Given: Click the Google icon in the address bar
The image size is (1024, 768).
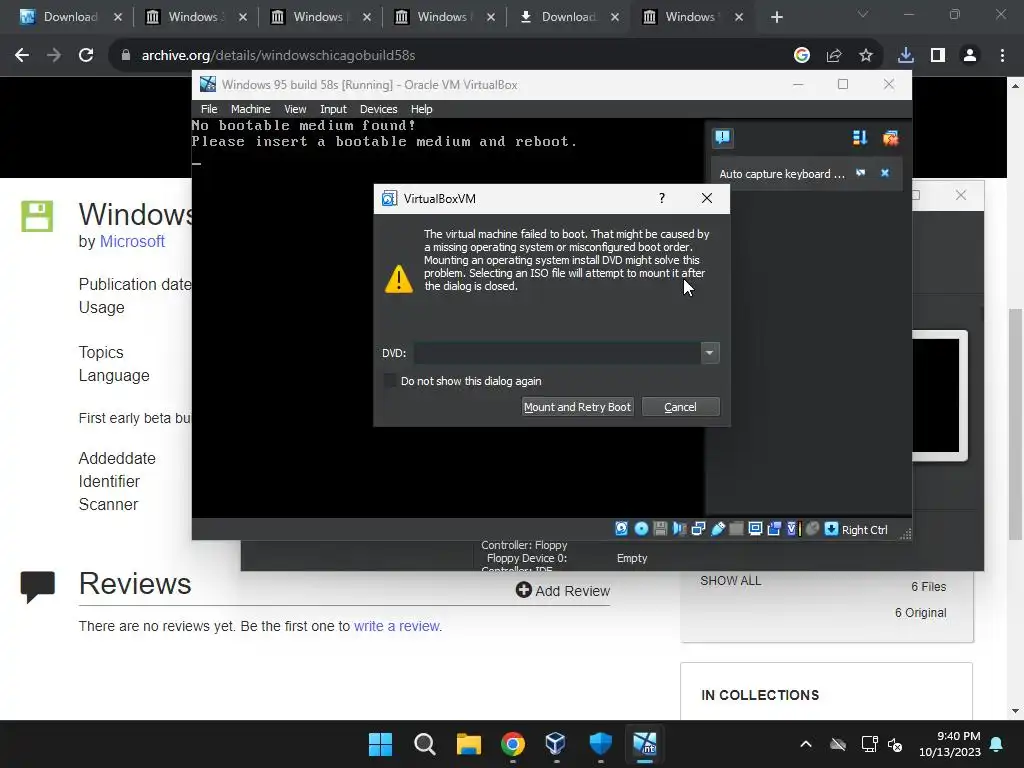Looking at the screenshot, I should click(x=802, y=56).
